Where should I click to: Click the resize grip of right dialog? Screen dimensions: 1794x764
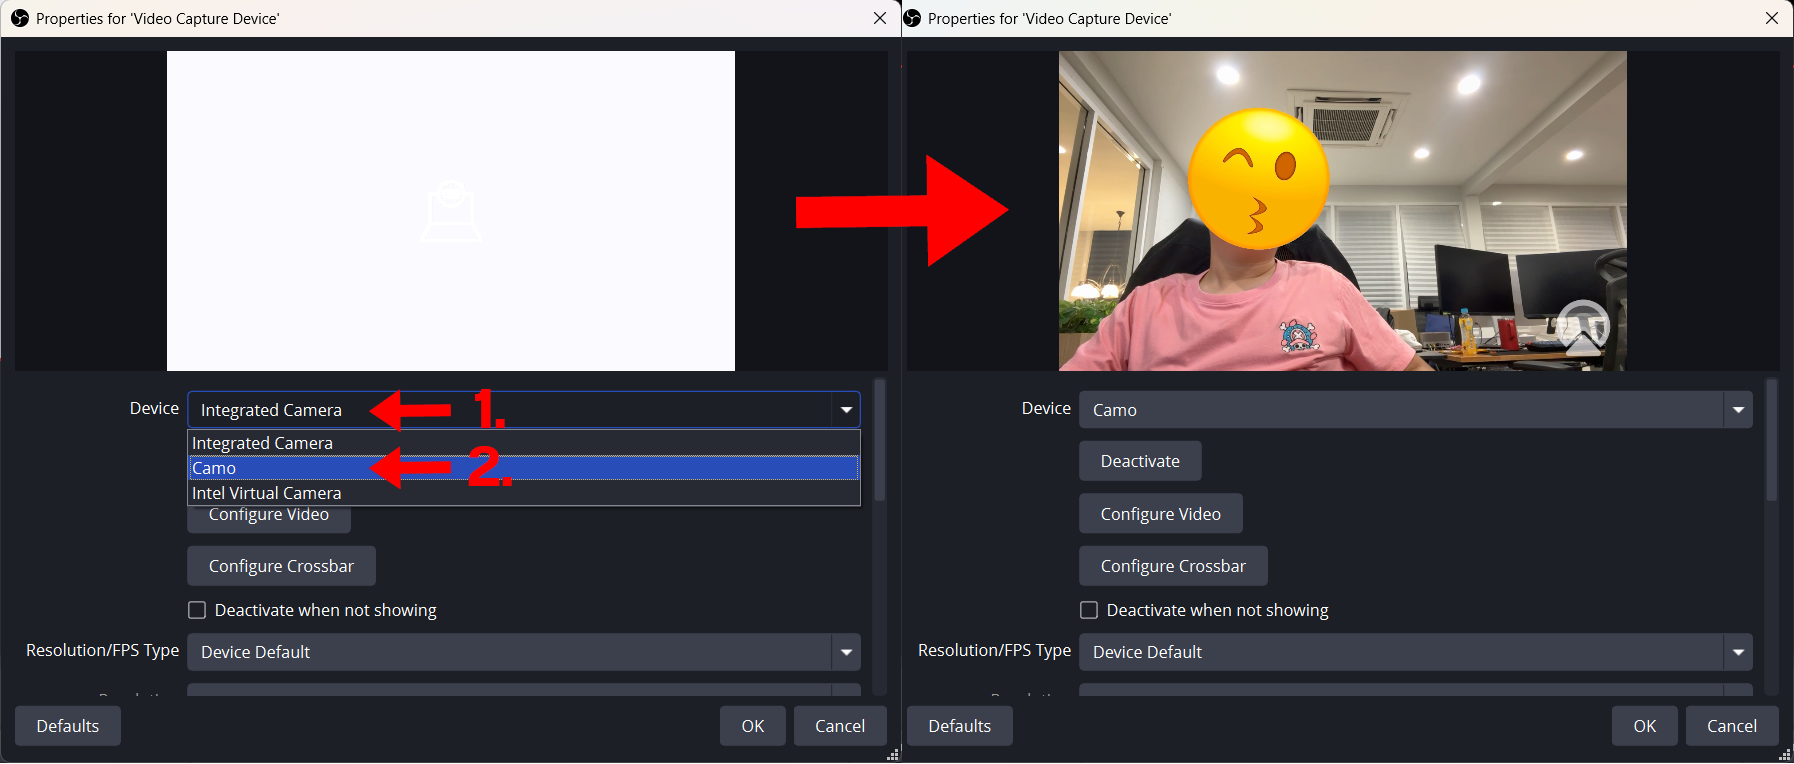[x=1785, y=755]
